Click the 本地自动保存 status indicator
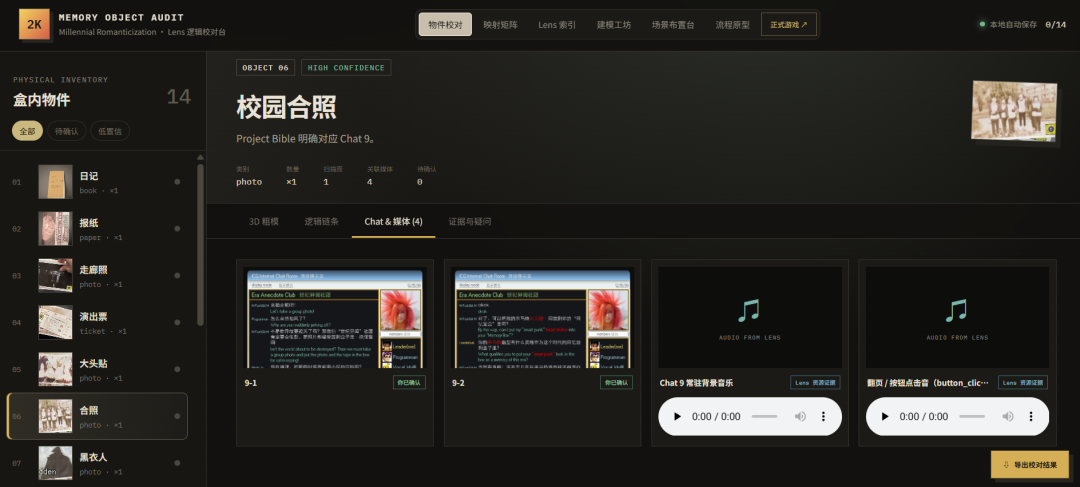The image size is (1080, 487). [1008, 24]
